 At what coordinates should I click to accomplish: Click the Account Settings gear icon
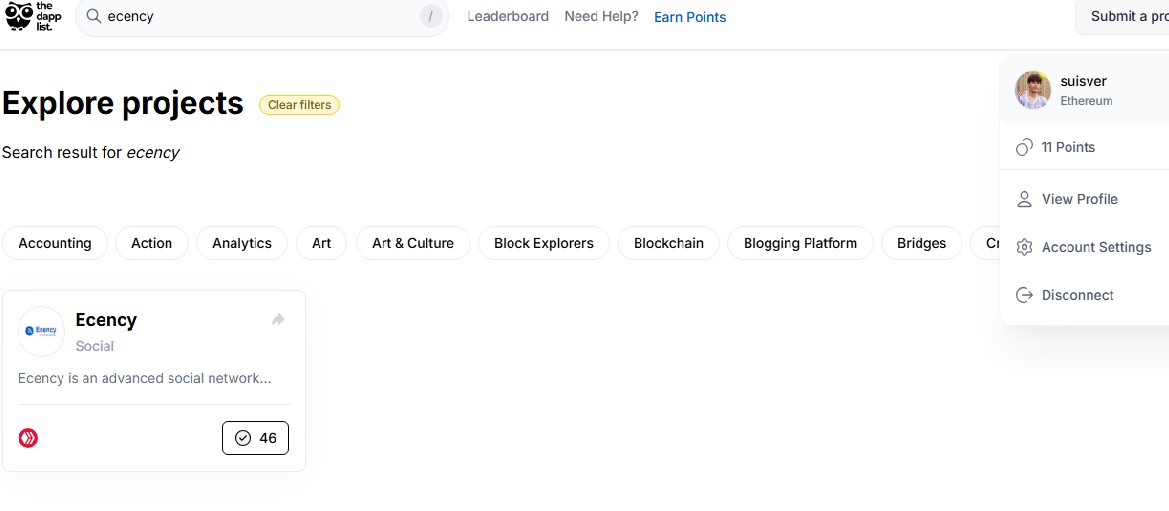click(x=1024, y=247)
